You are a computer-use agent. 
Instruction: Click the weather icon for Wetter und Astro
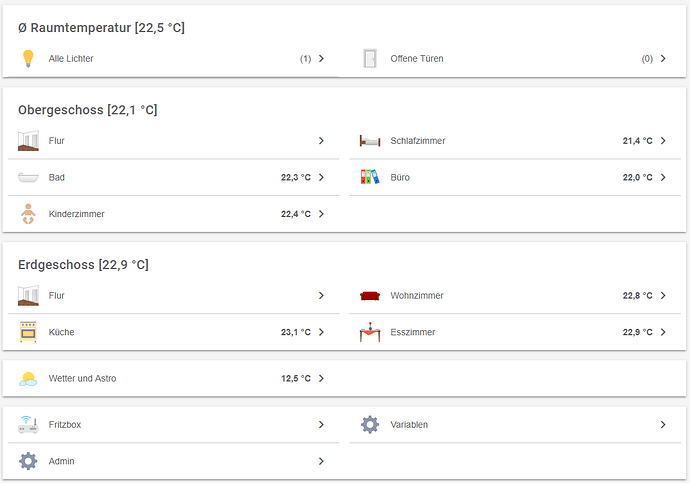click(28, 379)
